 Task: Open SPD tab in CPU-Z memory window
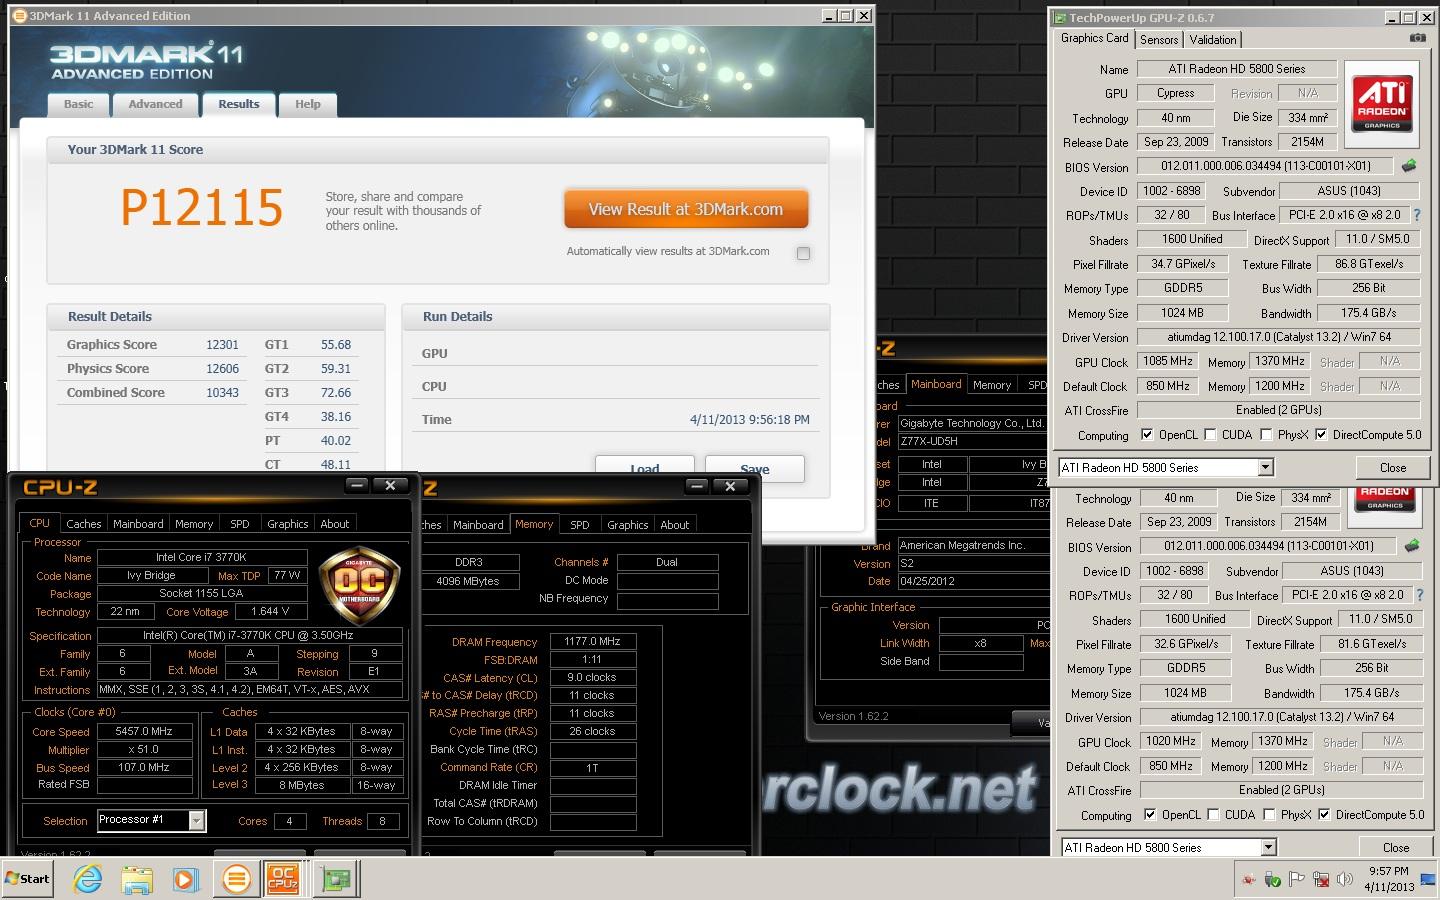click(580, 525)
